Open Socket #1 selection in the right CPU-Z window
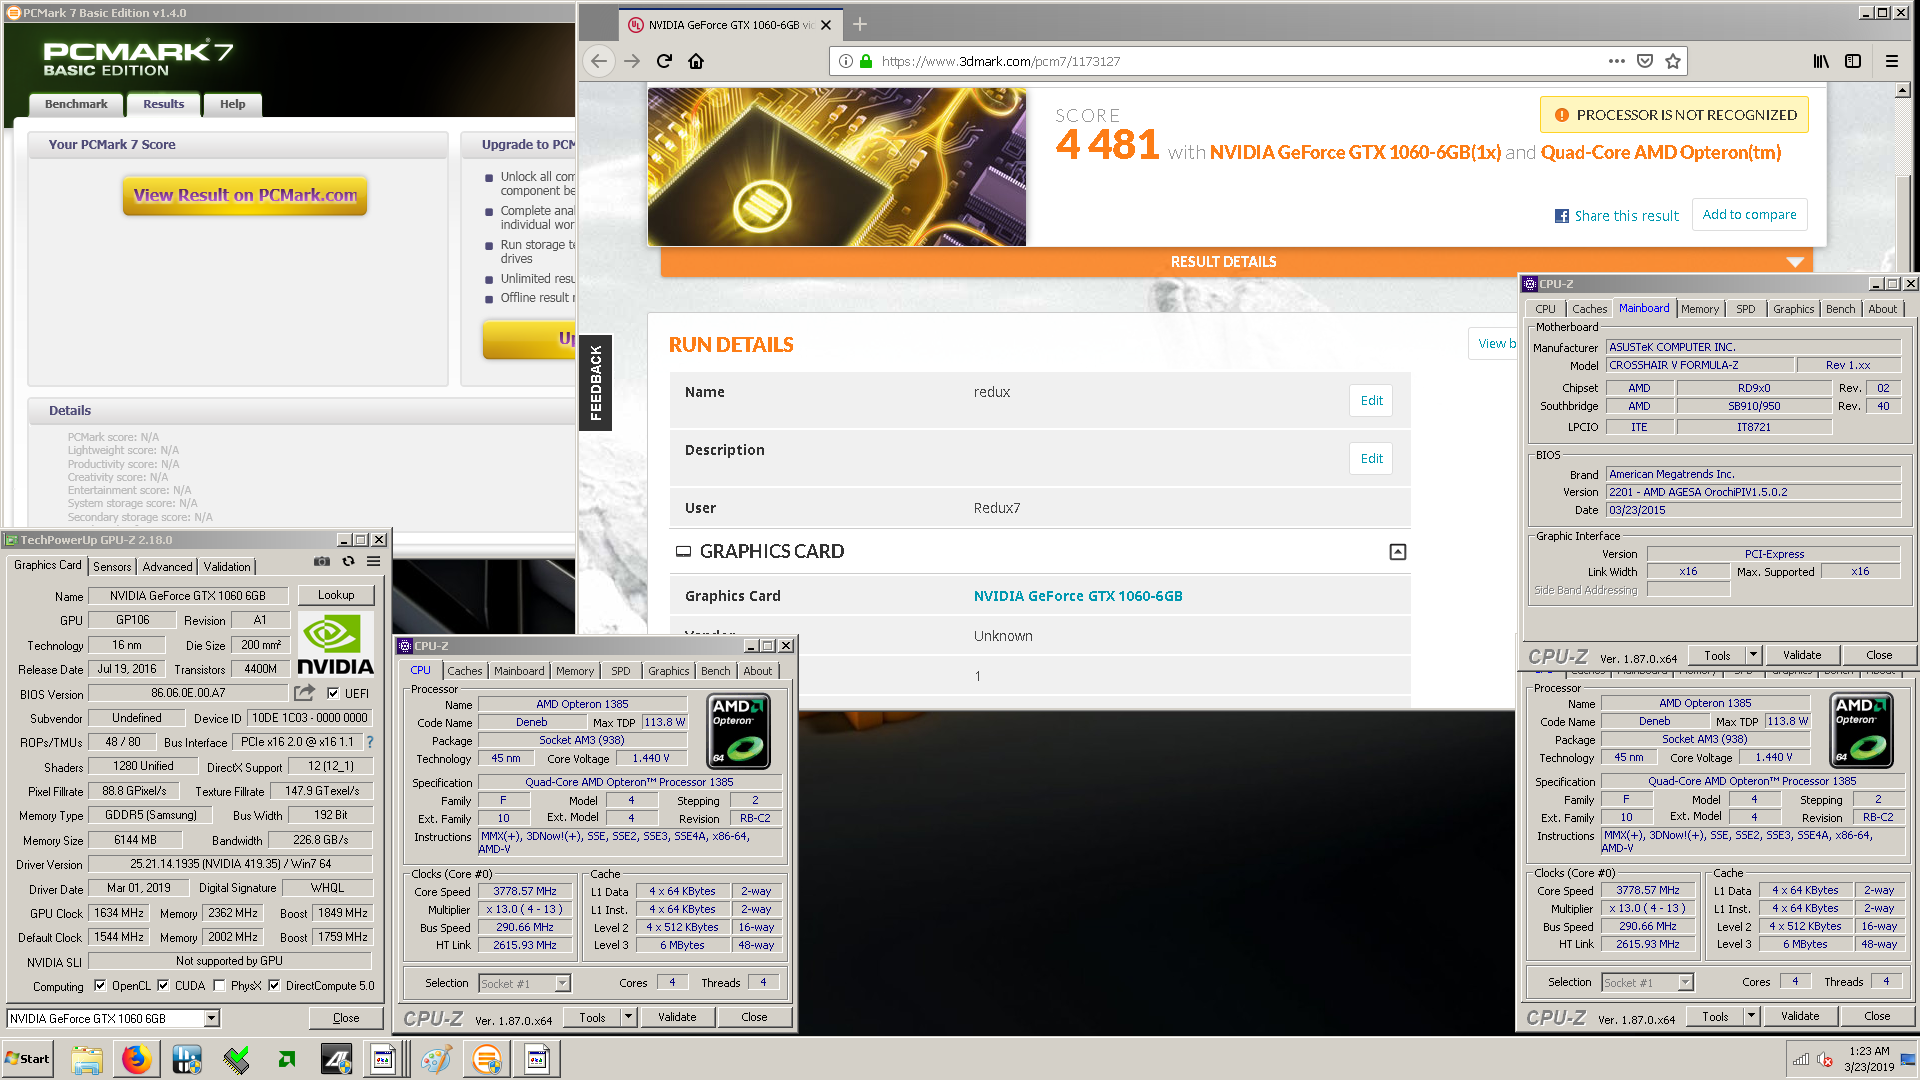This screenshot has width=1920, height=1080. [x=1647, y=982]
